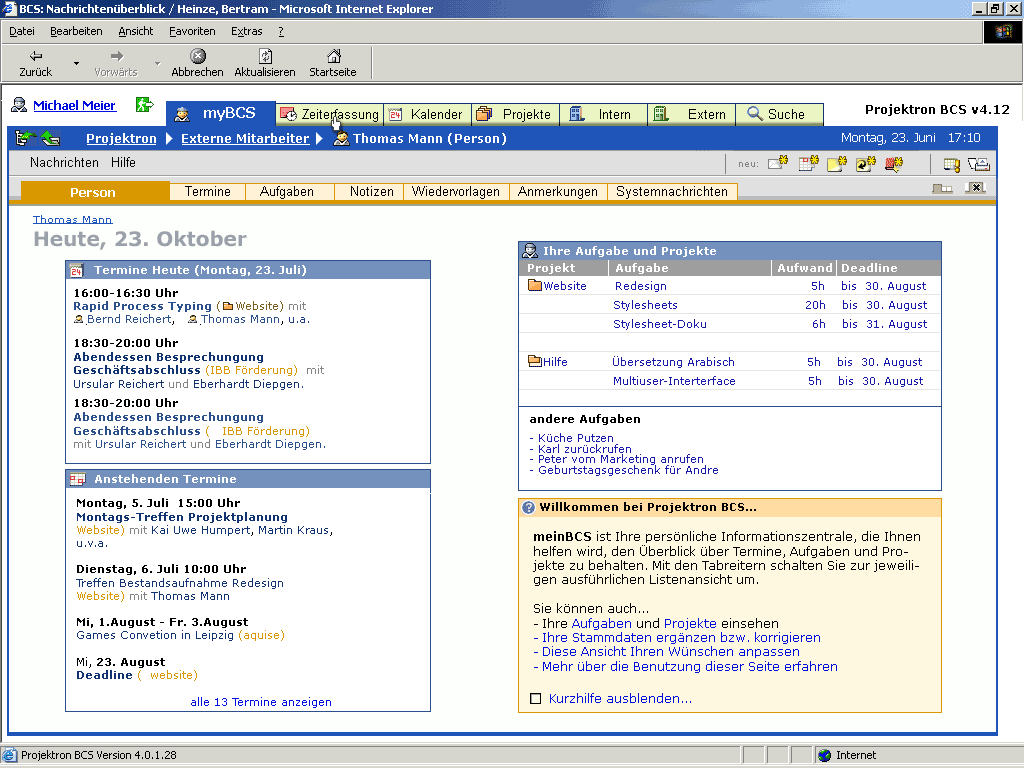This screenshot has height=768, width=1024.
Task: Click the Projektron breadcrumb link
Action: pos(121,138)
